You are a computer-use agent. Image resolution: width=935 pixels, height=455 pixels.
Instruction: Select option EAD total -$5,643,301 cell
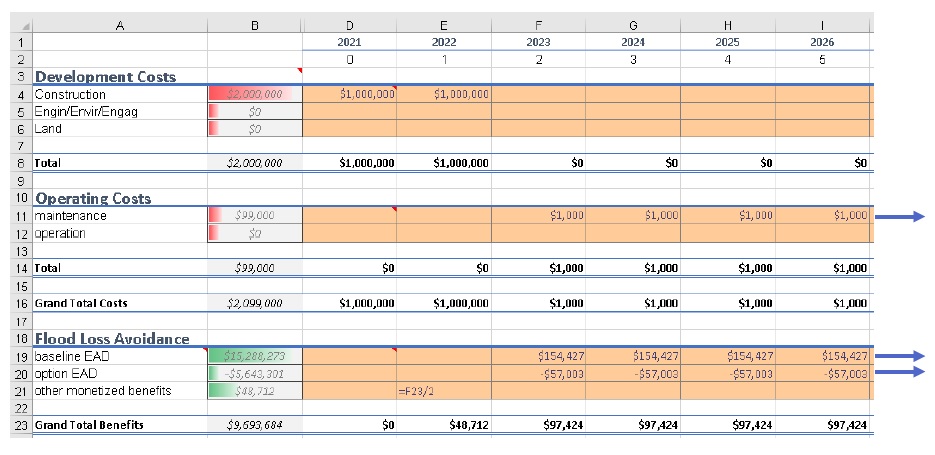coord(255,373)
